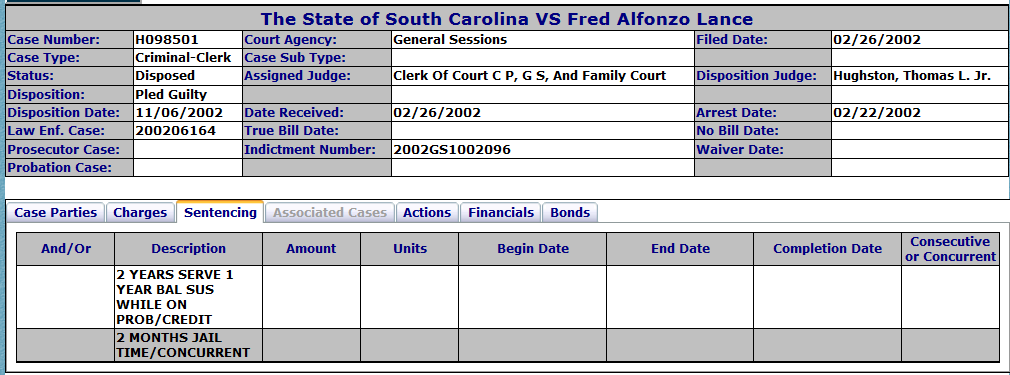This screenshot has width=1010, height=375.
Task: Switch to the Charges tab
Action: pos(140,213)
